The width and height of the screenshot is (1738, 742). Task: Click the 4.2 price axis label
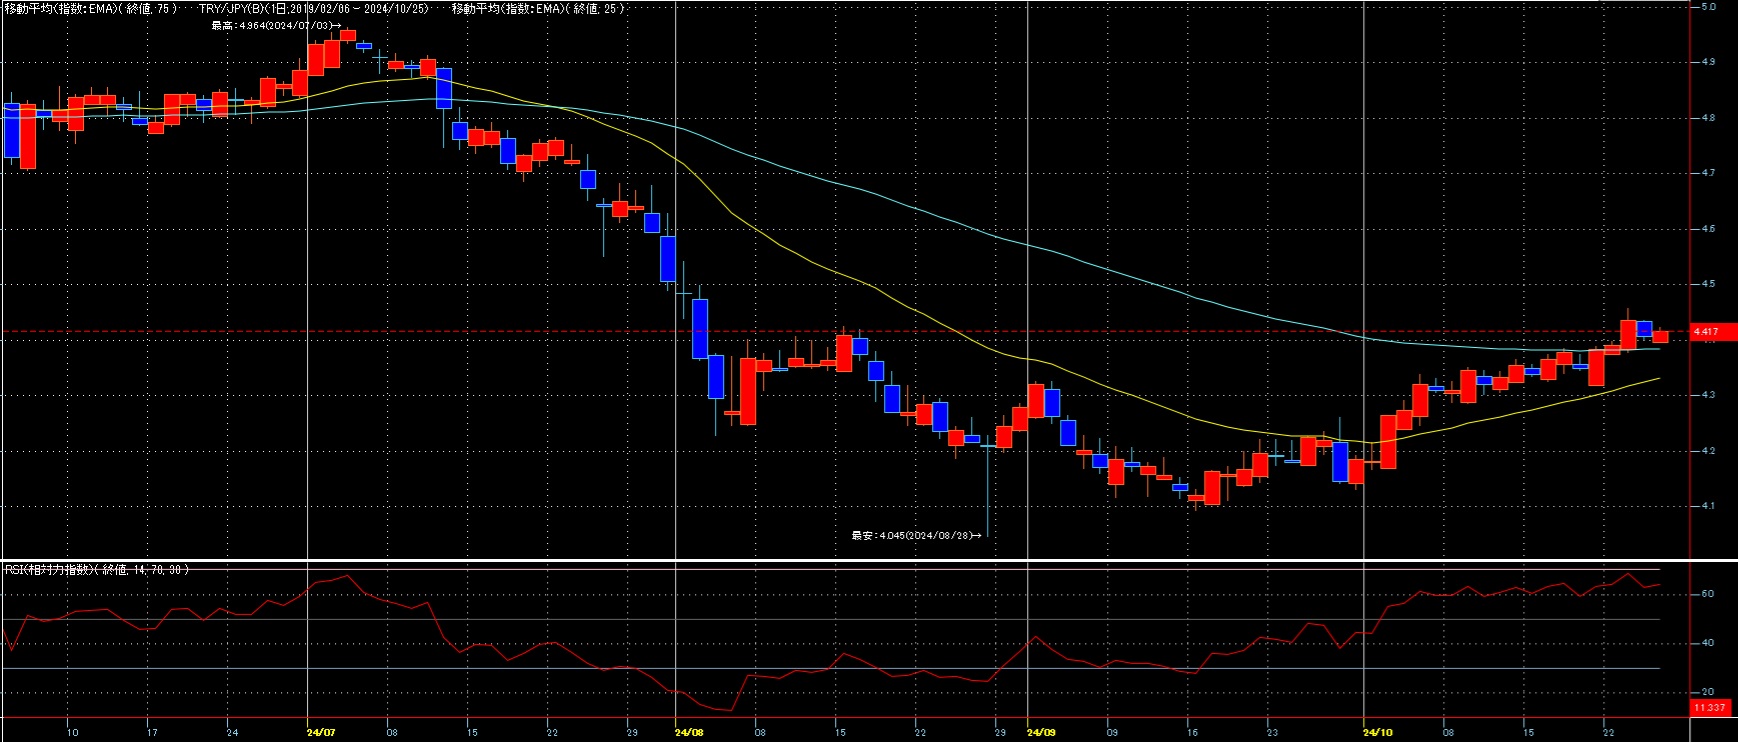(1708, 451)
